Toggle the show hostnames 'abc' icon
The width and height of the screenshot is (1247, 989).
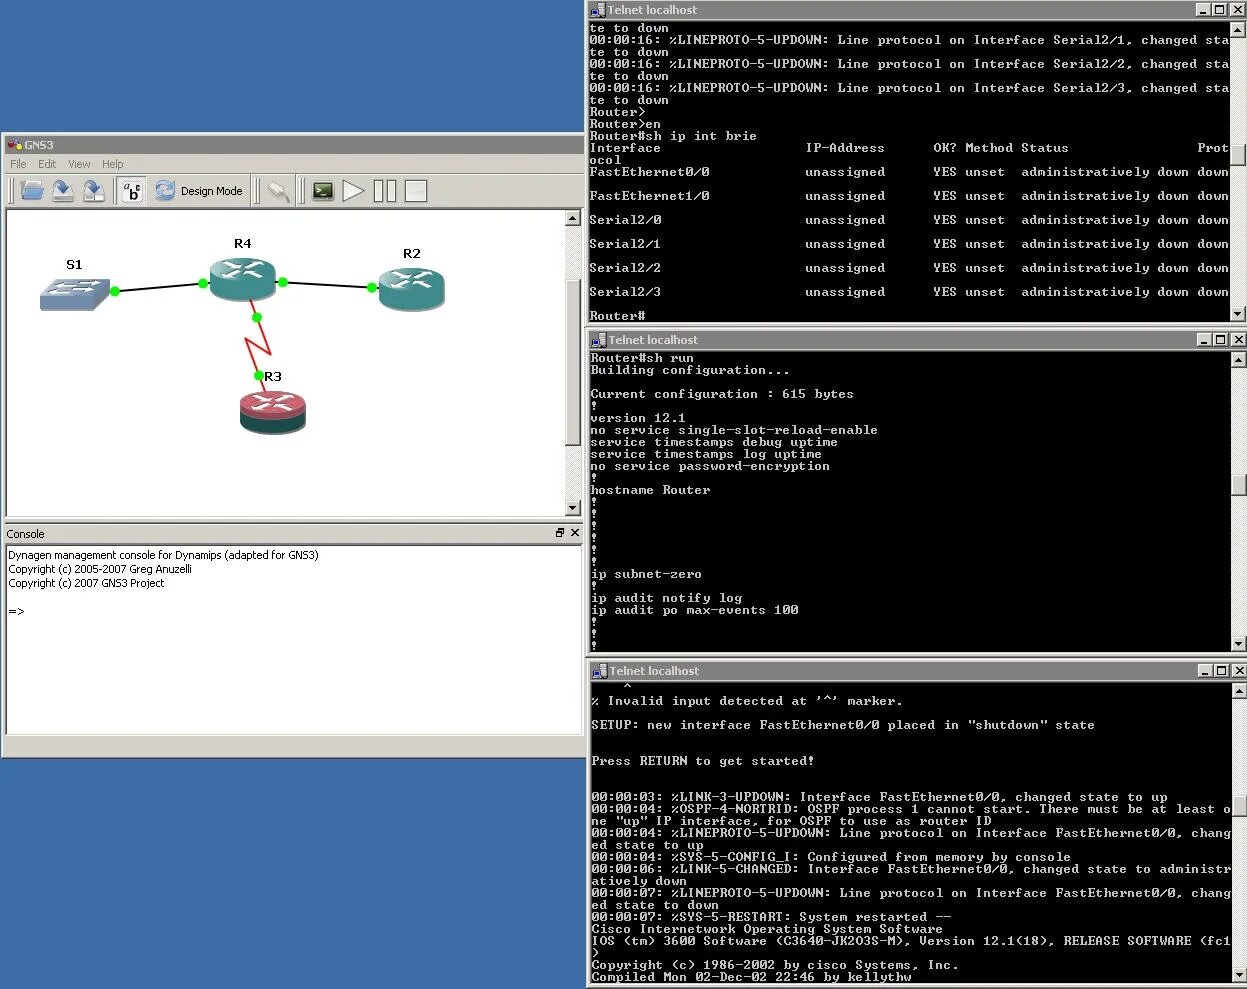coord(132,190)
